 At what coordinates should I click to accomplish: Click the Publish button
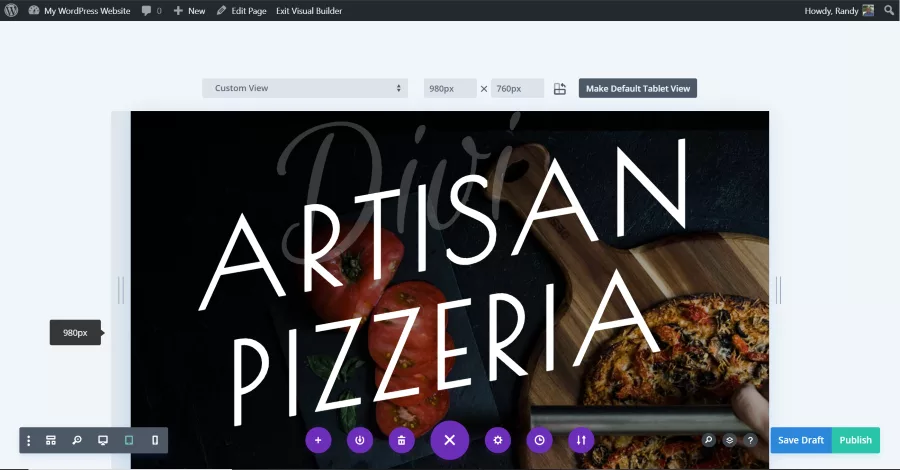(x=855, y=440)
